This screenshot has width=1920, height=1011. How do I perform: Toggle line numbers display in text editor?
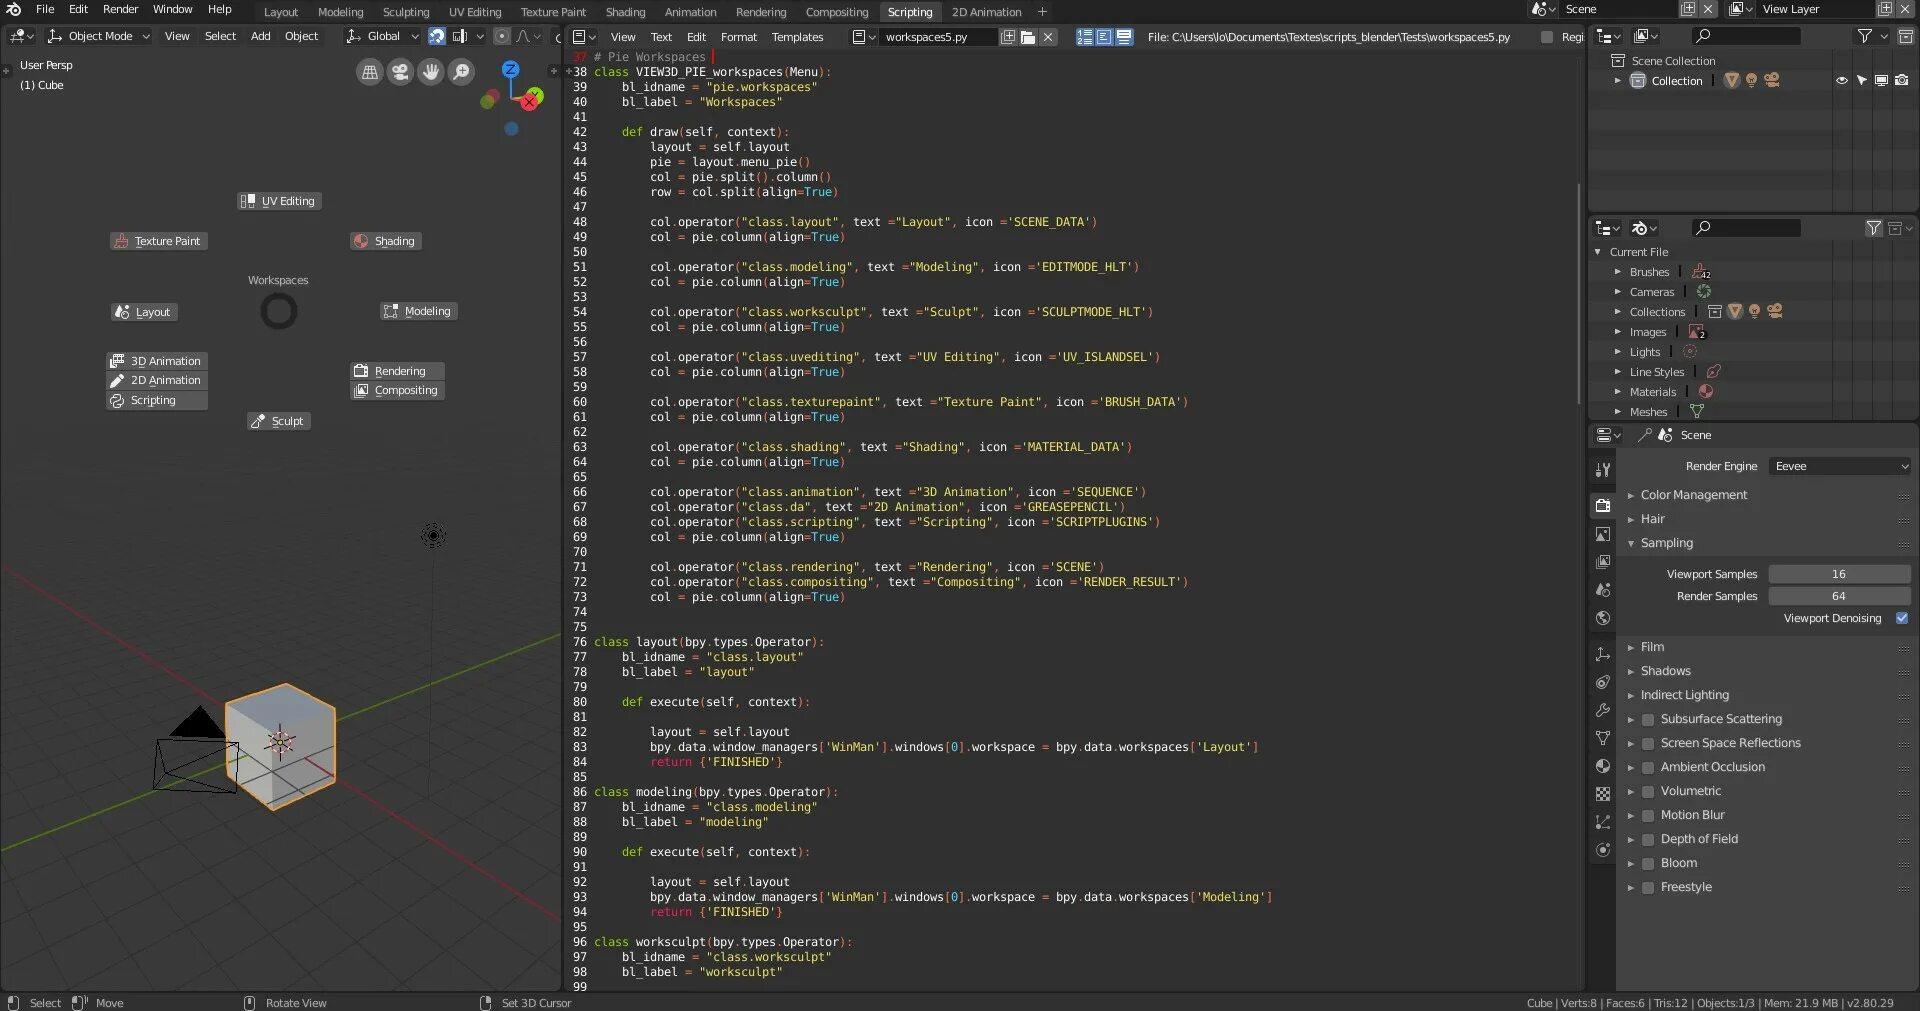tap(1084, 37)
